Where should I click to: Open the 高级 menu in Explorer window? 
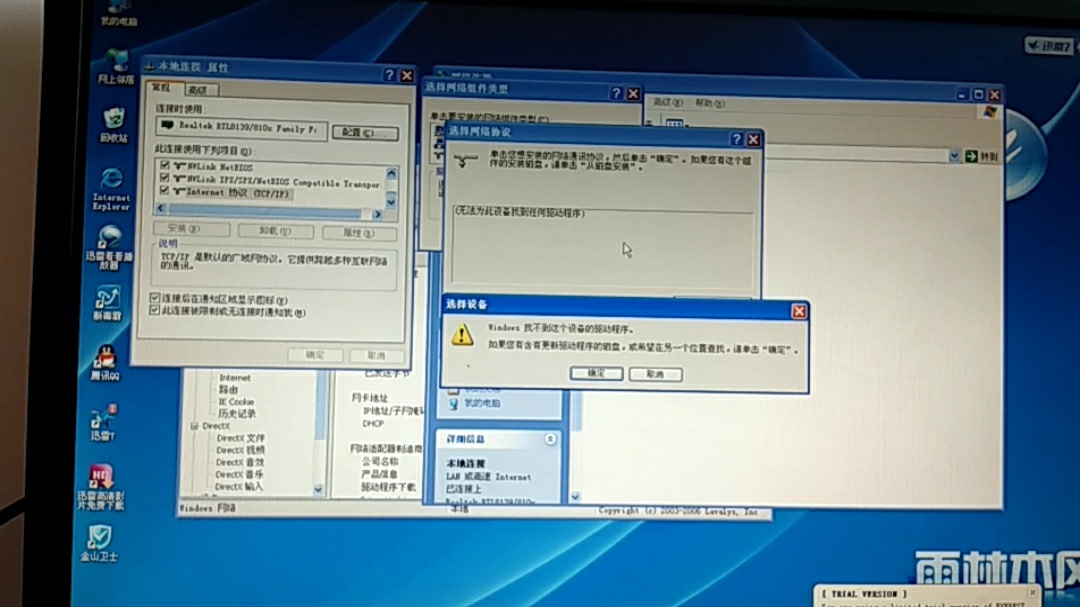coord(667,102)
